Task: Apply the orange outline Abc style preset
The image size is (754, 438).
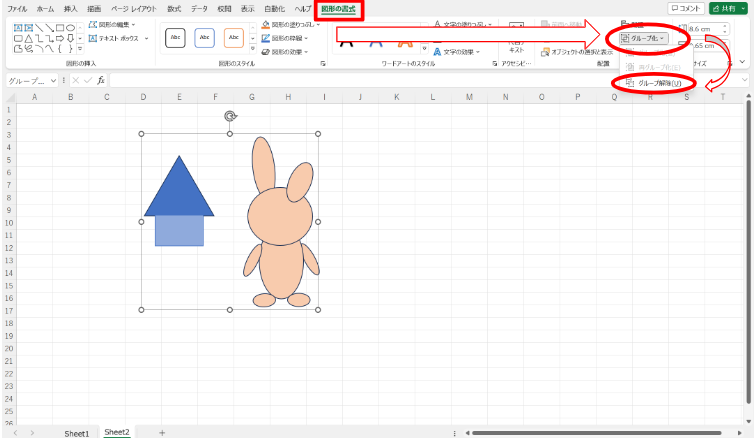Action: pyautogui.click(x=234, y=38)
